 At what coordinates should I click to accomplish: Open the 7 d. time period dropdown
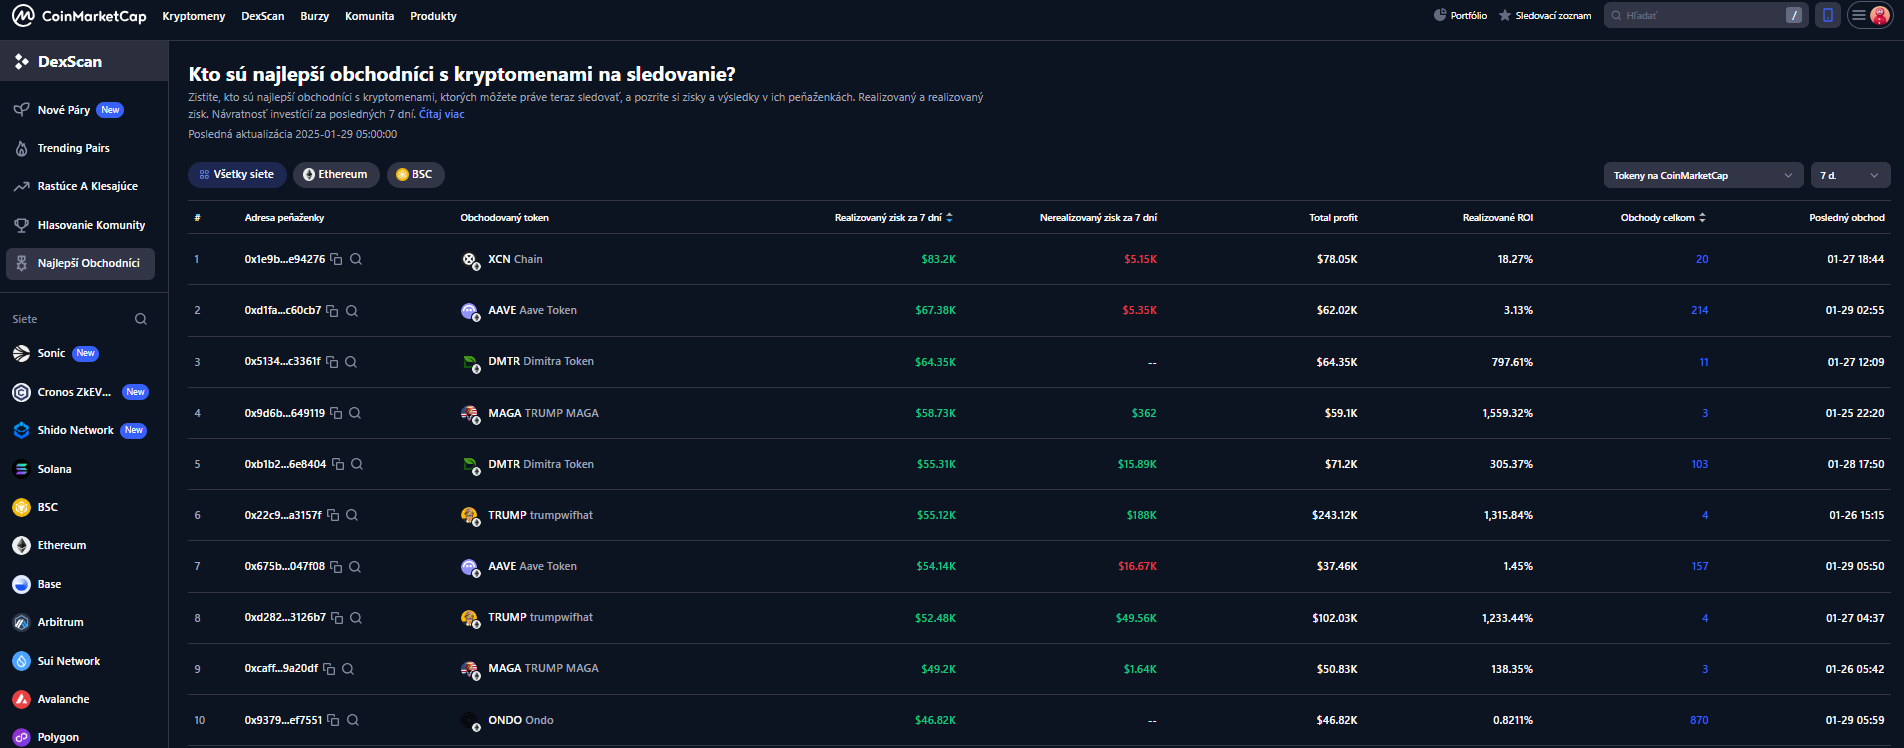click(x=1849, y=175)
